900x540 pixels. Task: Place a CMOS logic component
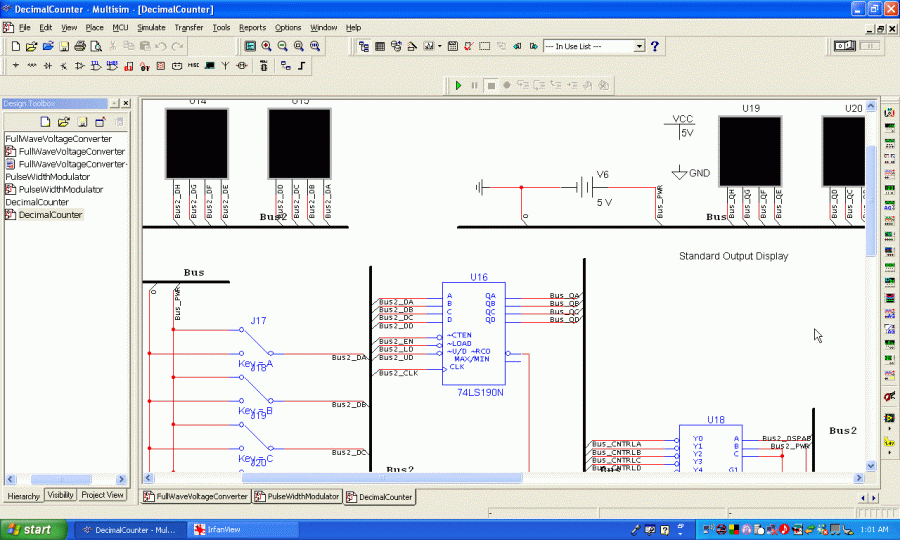point(112,66)
